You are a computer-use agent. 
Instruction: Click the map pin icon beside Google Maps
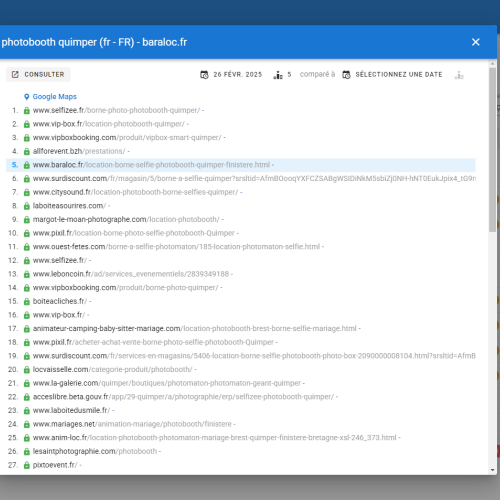(27, 97)
